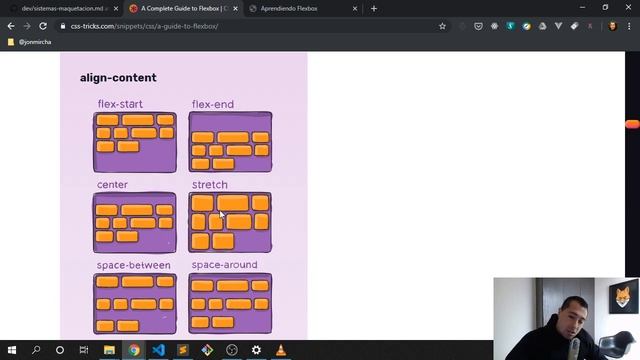Click the orange marker at the right edge of the page
The width and height of the screenshot is (640, 360).
pyautogui.click(x=632, y=124)
